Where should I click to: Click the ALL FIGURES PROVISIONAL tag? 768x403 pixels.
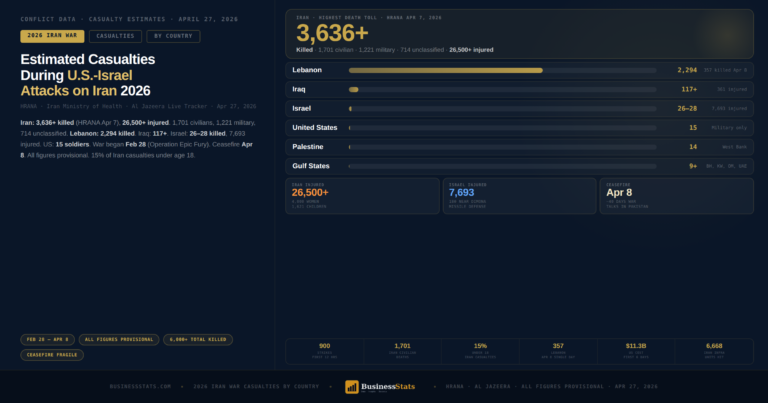[x=119, y=339]
